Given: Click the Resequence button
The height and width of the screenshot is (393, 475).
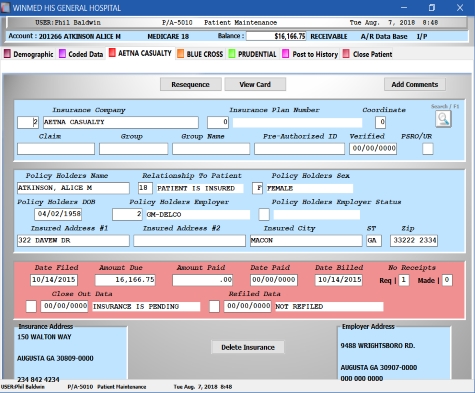Looking at the screenshot, I should (191, 84).
